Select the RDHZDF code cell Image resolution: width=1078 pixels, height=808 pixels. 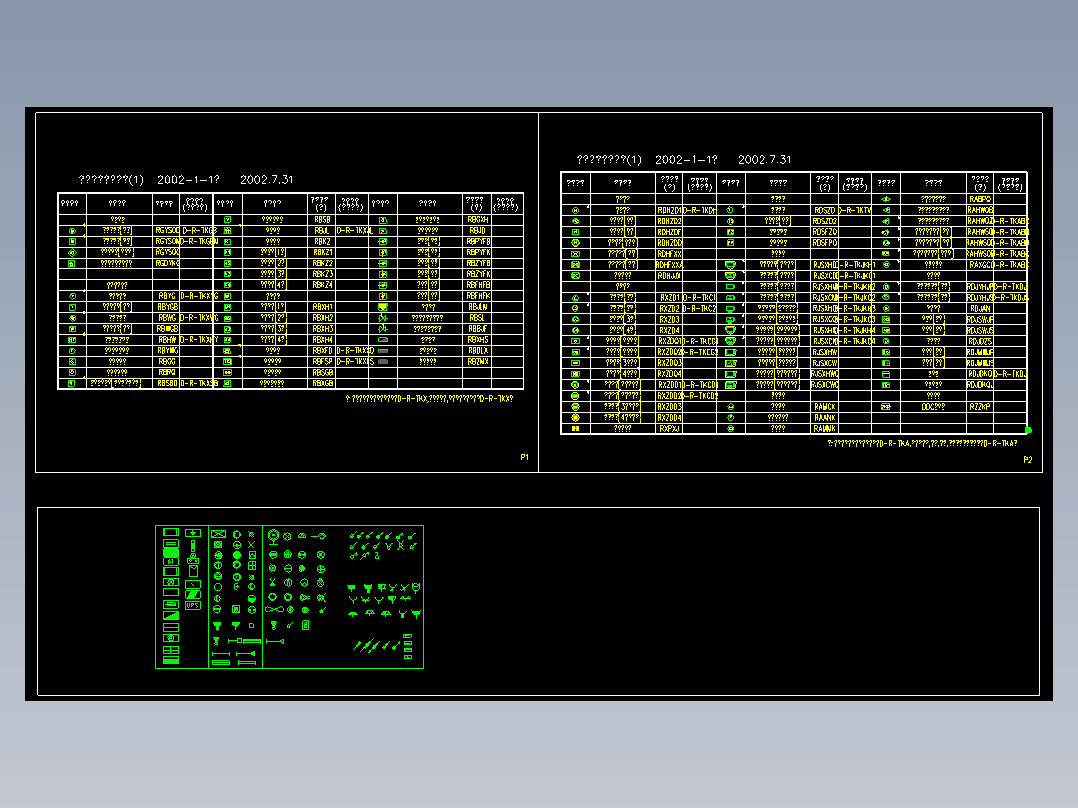pos(669,232)
